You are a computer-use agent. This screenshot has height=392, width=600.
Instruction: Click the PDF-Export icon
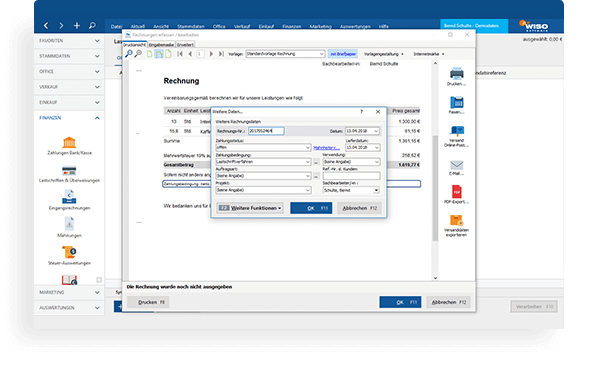[x=457, y=191]
